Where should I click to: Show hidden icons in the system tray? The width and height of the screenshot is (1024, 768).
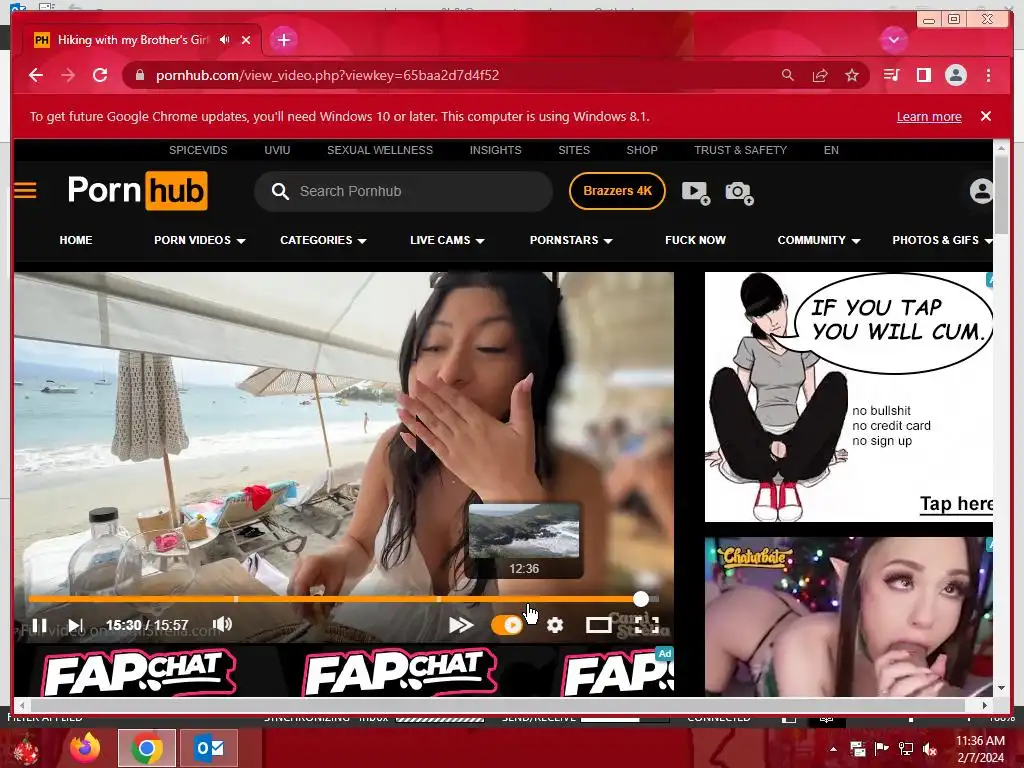click(833, 749)
